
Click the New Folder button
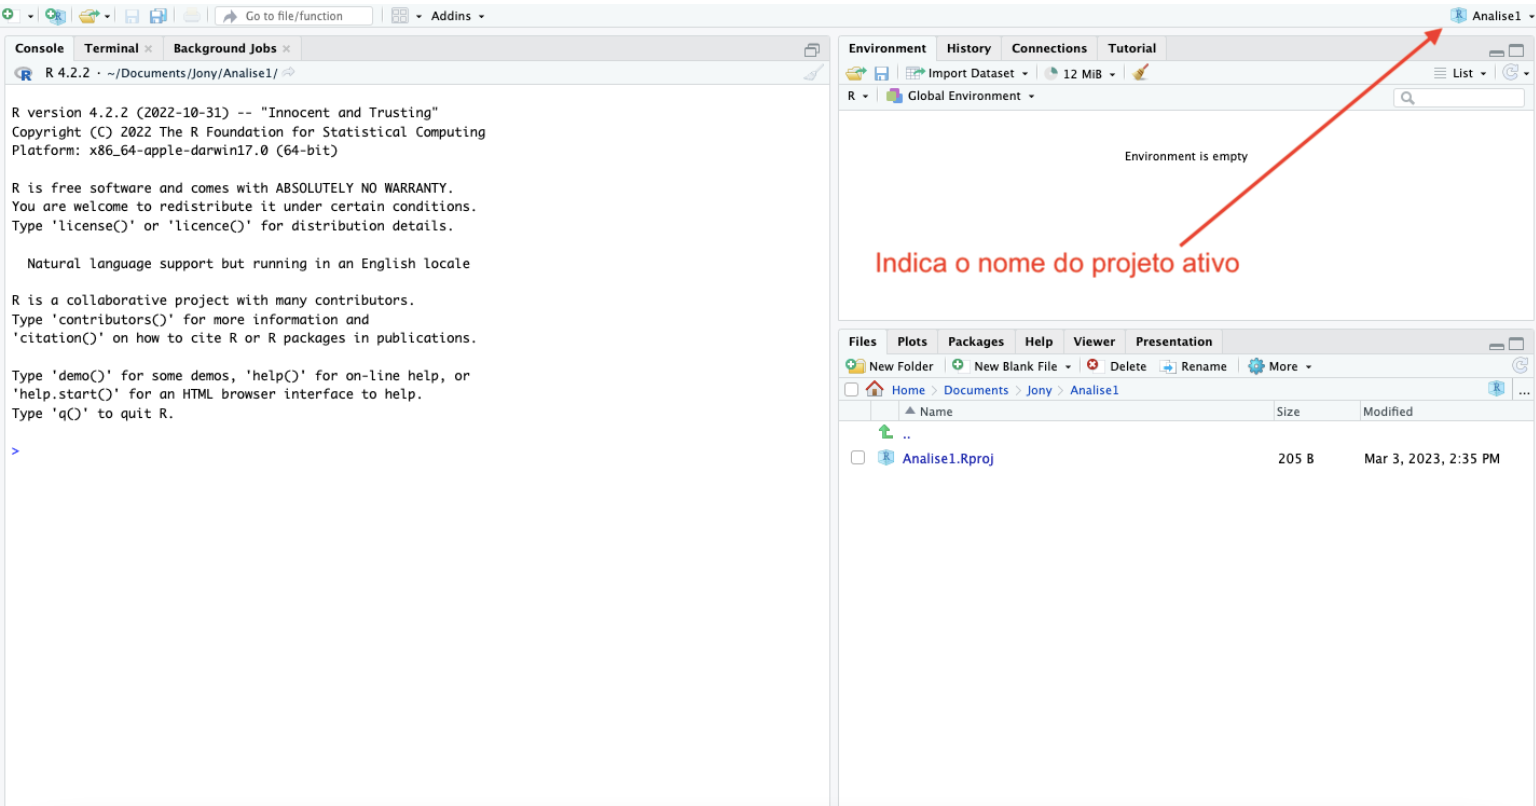point(890,366)
